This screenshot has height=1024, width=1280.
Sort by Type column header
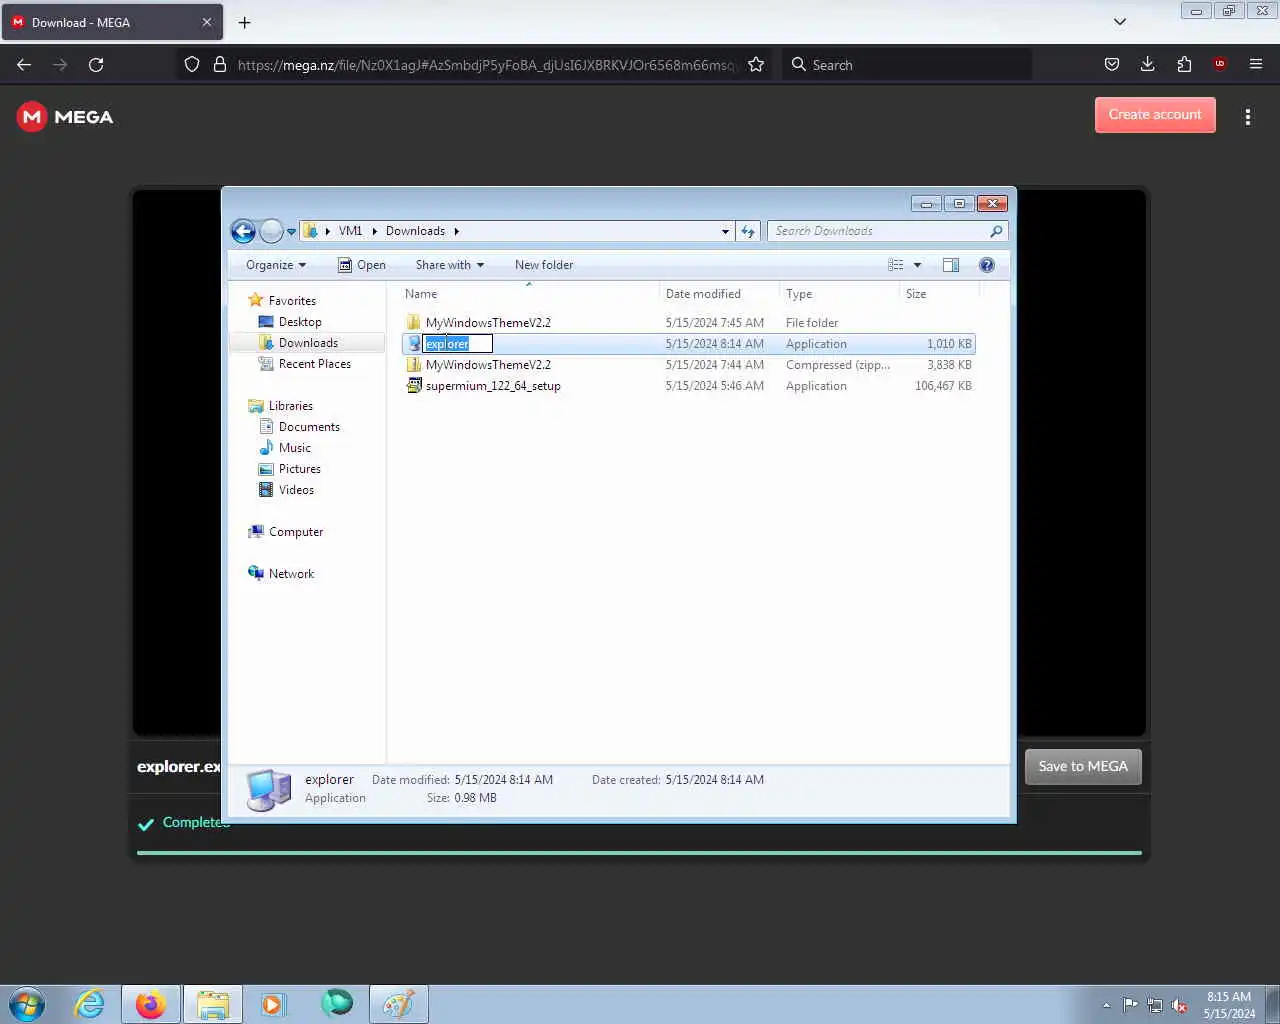coord(839,294)
